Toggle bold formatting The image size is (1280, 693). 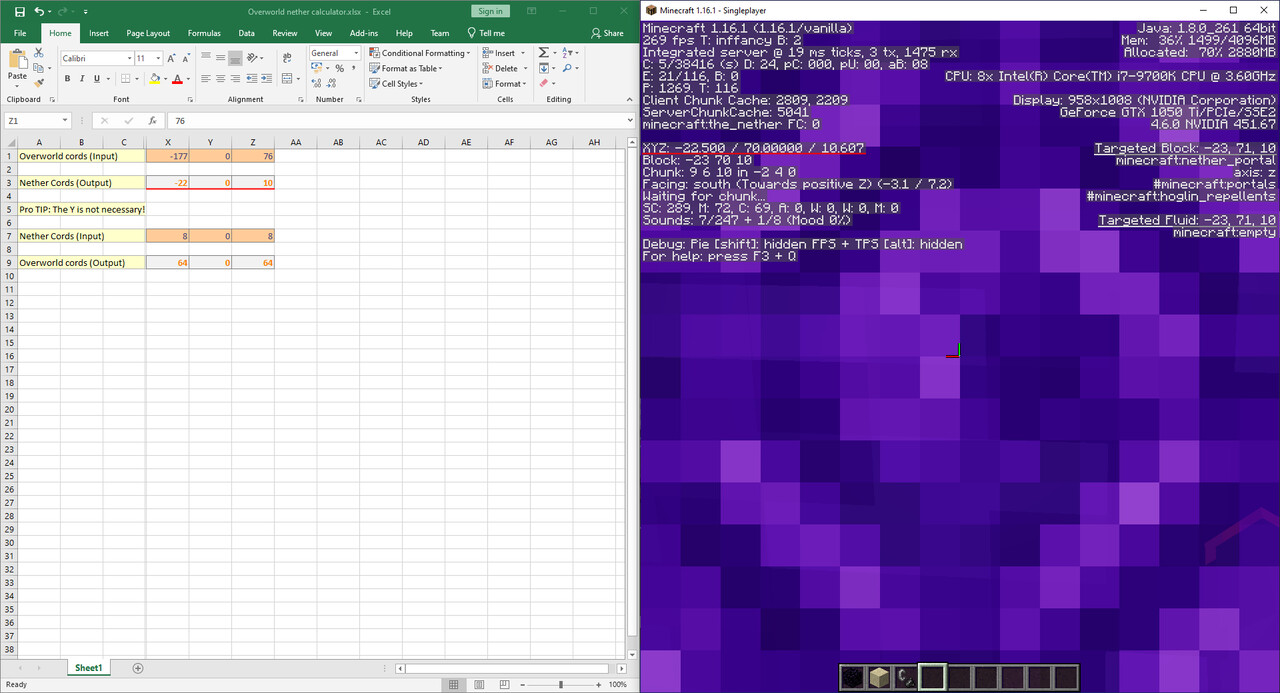click(68, 78)
